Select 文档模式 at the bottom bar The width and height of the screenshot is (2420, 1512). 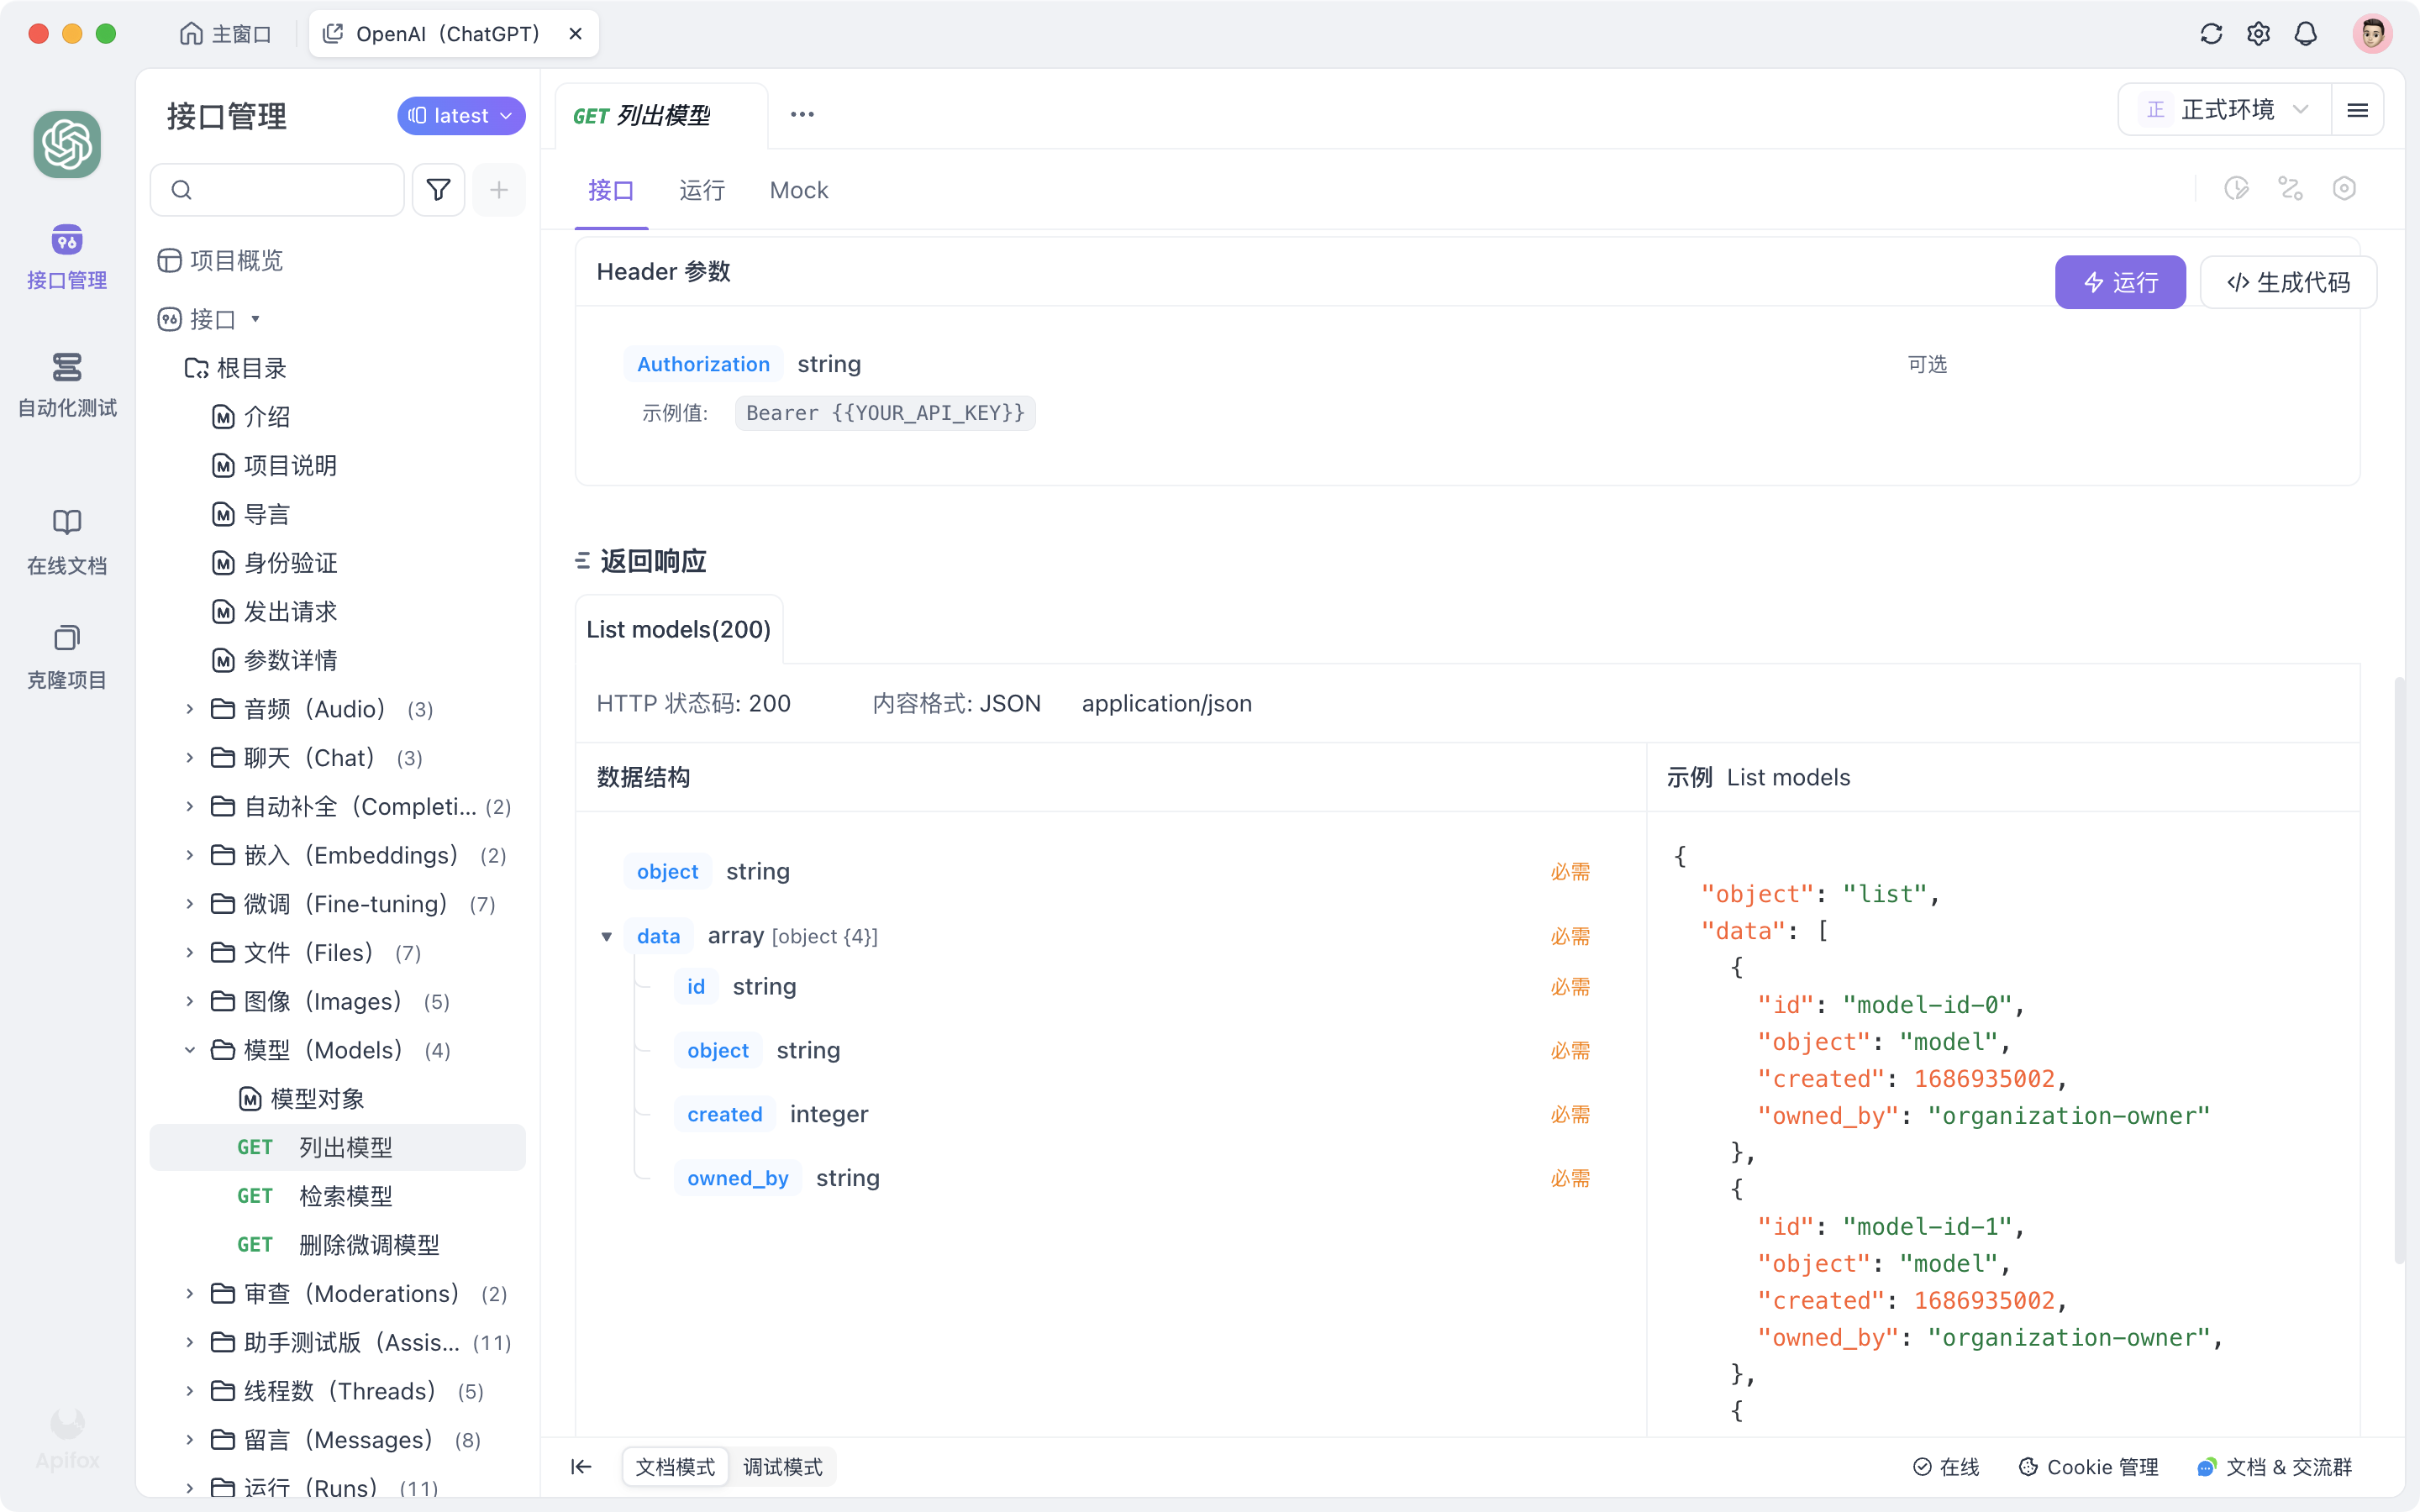click(675, 1466)
